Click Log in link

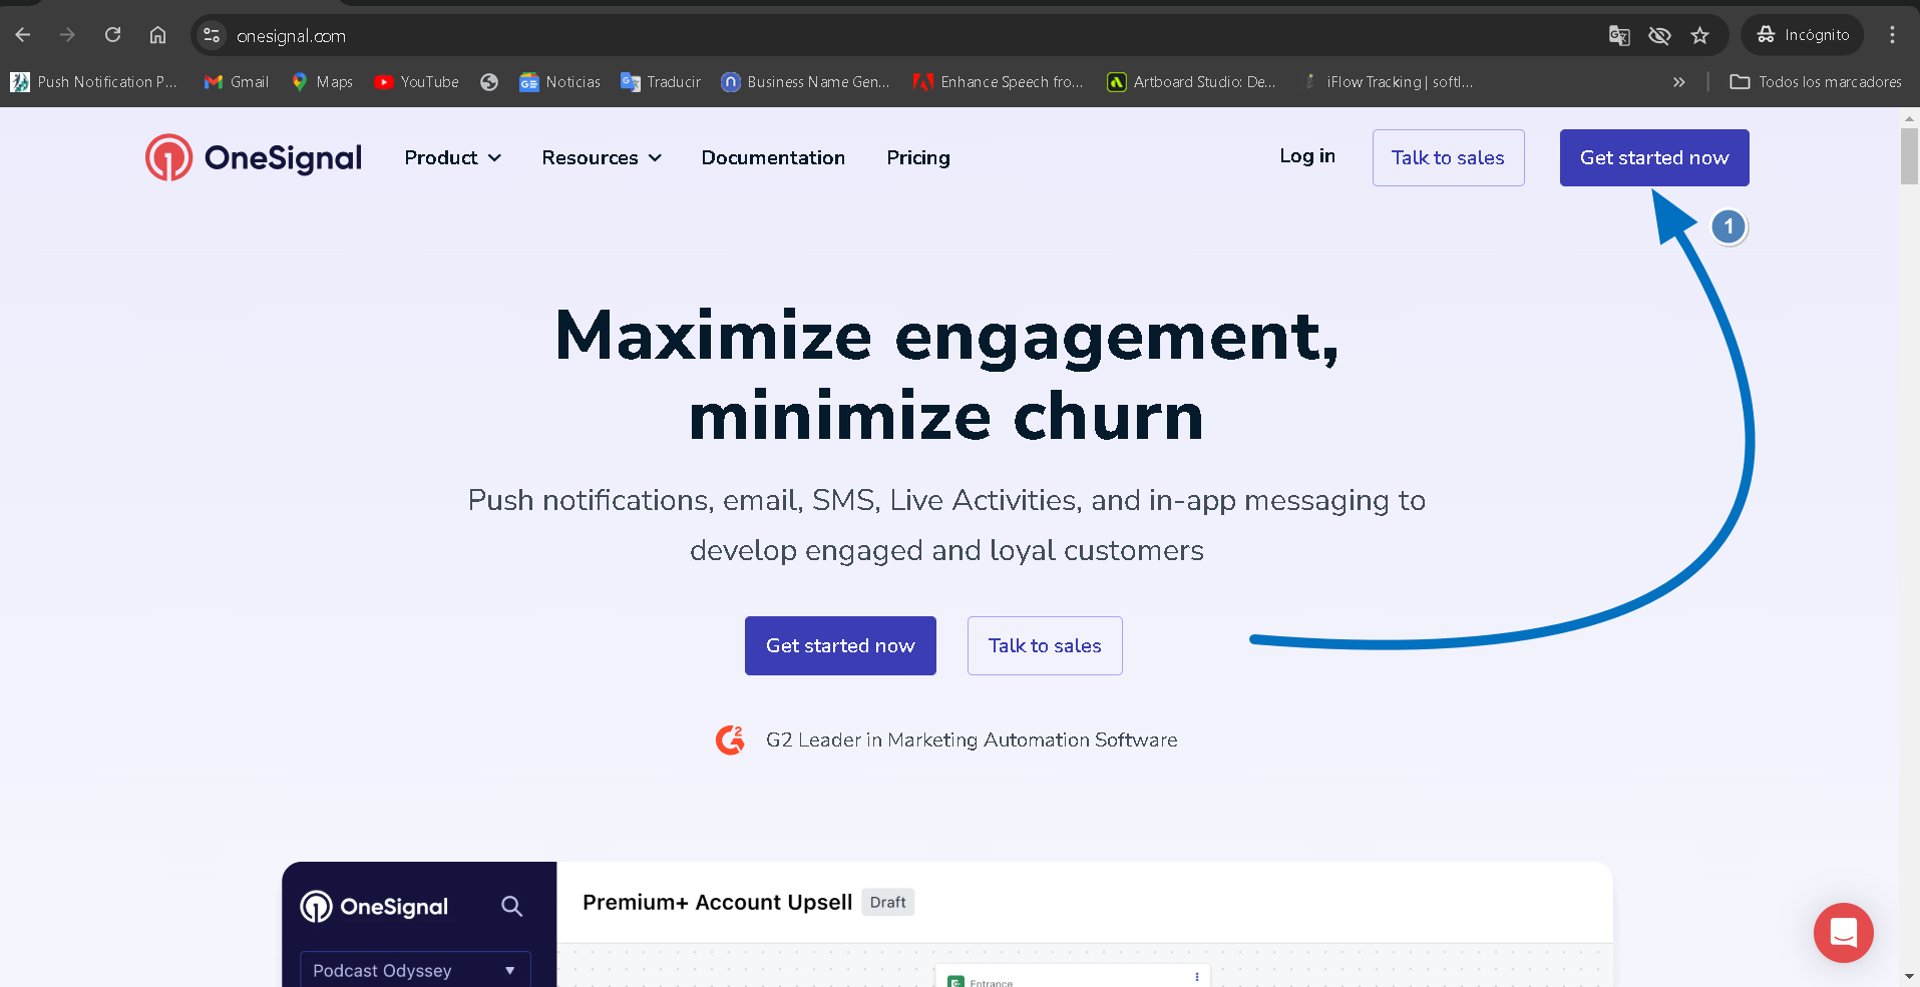coord(1307,156)
